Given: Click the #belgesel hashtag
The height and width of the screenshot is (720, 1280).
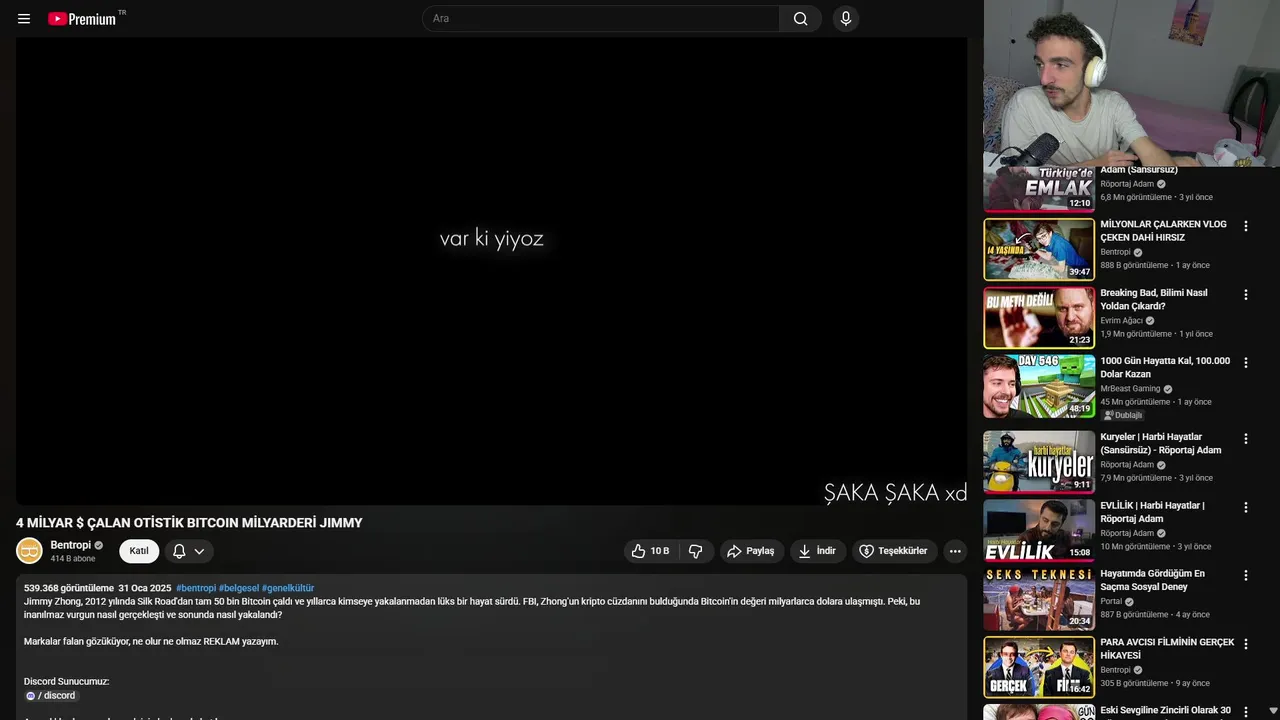Looking at the screenshot, I should (239, 588).
